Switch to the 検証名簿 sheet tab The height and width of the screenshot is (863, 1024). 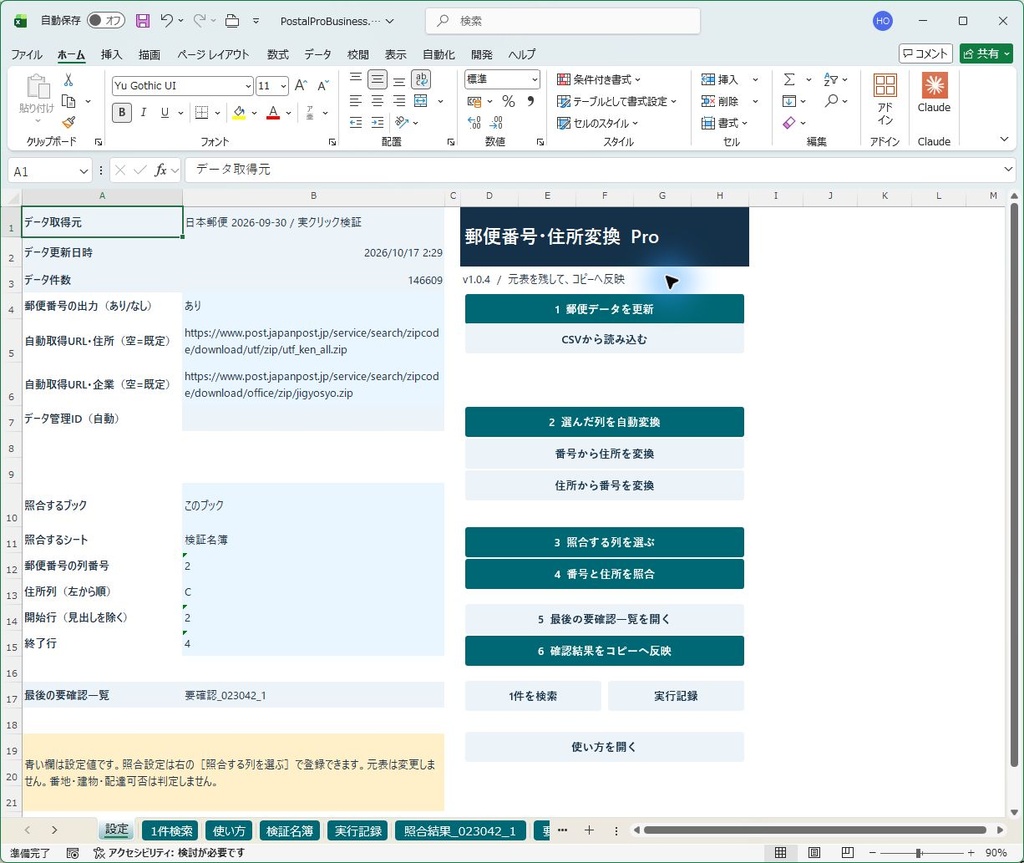[x=289, y=831]
